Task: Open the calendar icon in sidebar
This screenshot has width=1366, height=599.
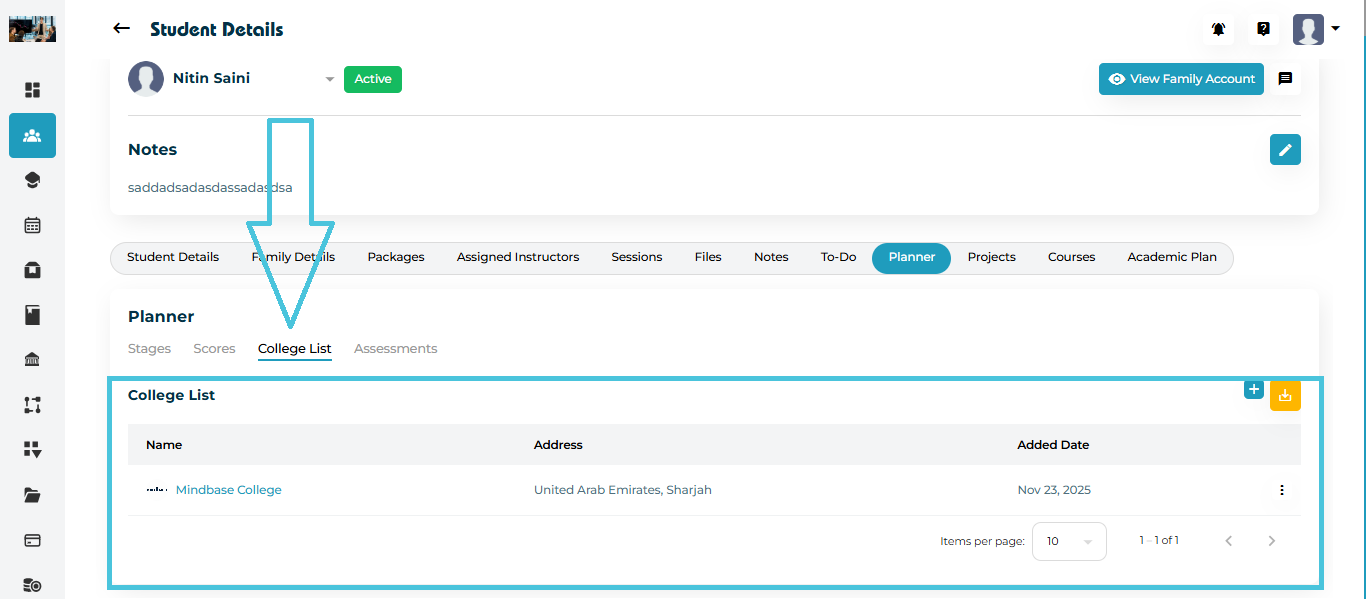Action: [32, 225]
